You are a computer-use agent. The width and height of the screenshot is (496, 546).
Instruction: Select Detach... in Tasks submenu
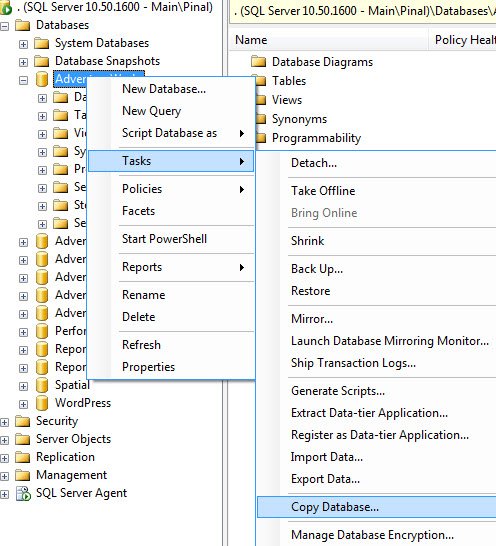(x=377, y=163)
